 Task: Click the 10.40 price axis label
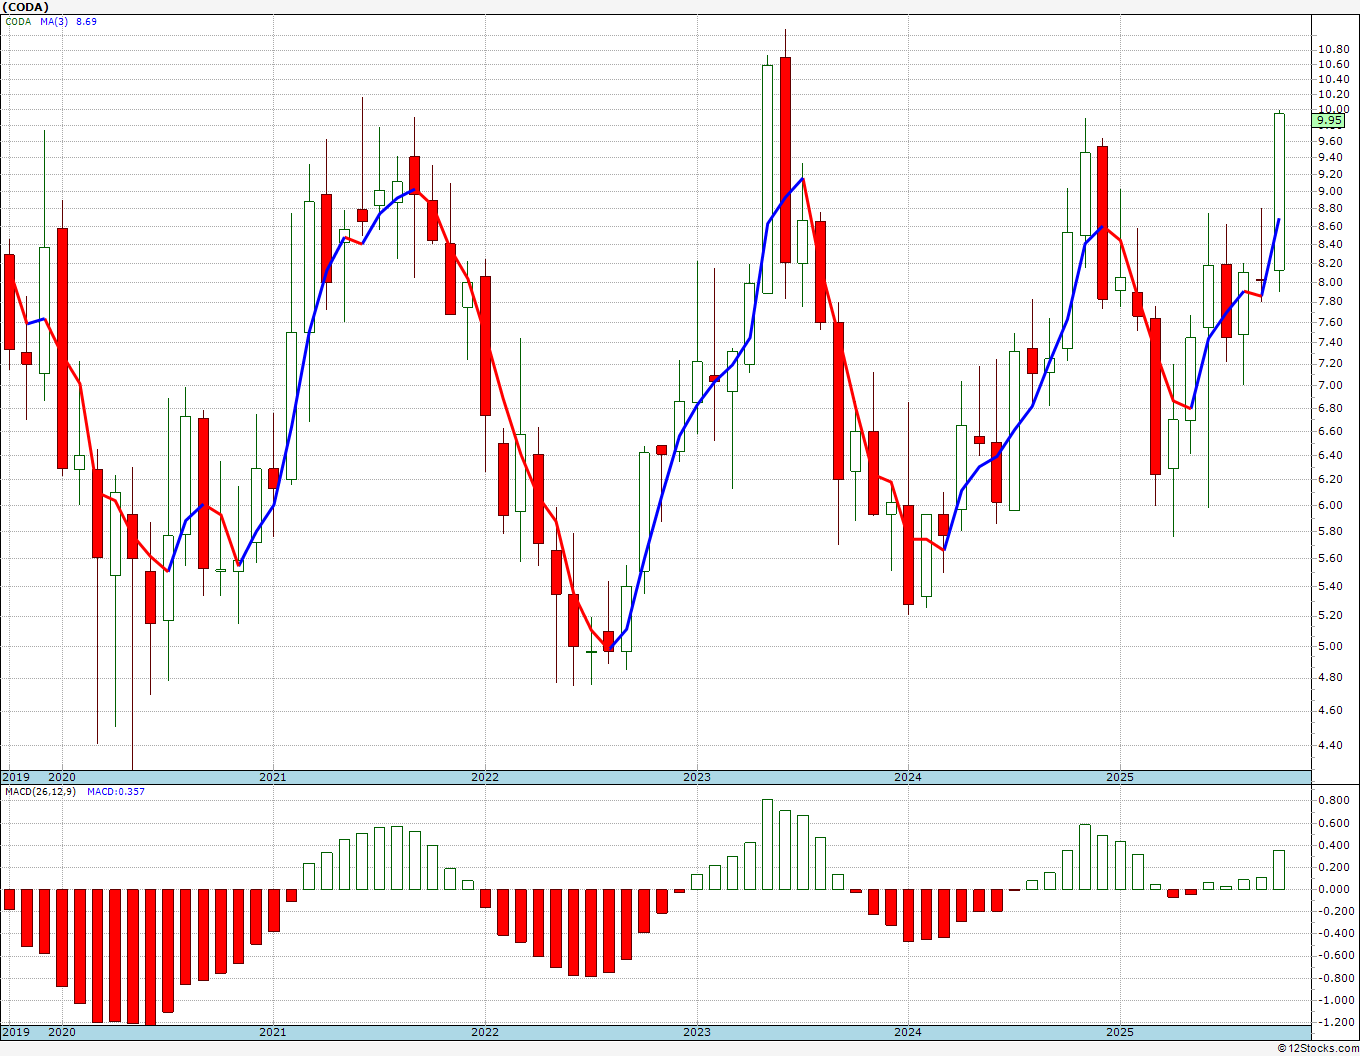[1333, 79]
